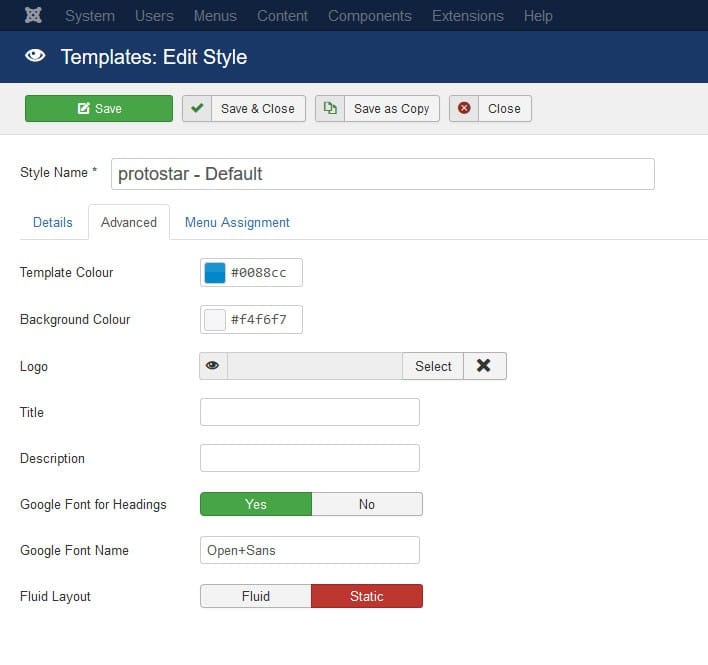Click the Logo path field
This screenshot has height=665, width=708.
point(315,366)
